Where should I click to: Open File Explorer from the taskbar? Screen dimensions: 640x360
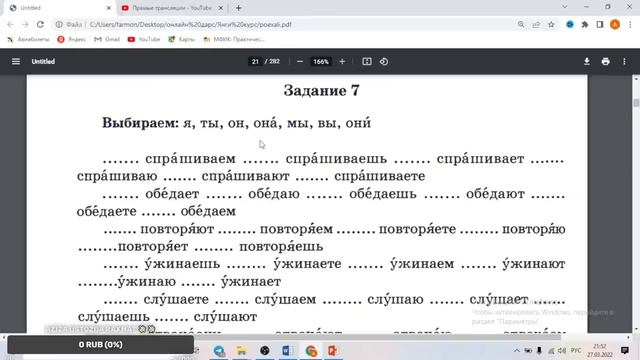[x=242, y=351]
